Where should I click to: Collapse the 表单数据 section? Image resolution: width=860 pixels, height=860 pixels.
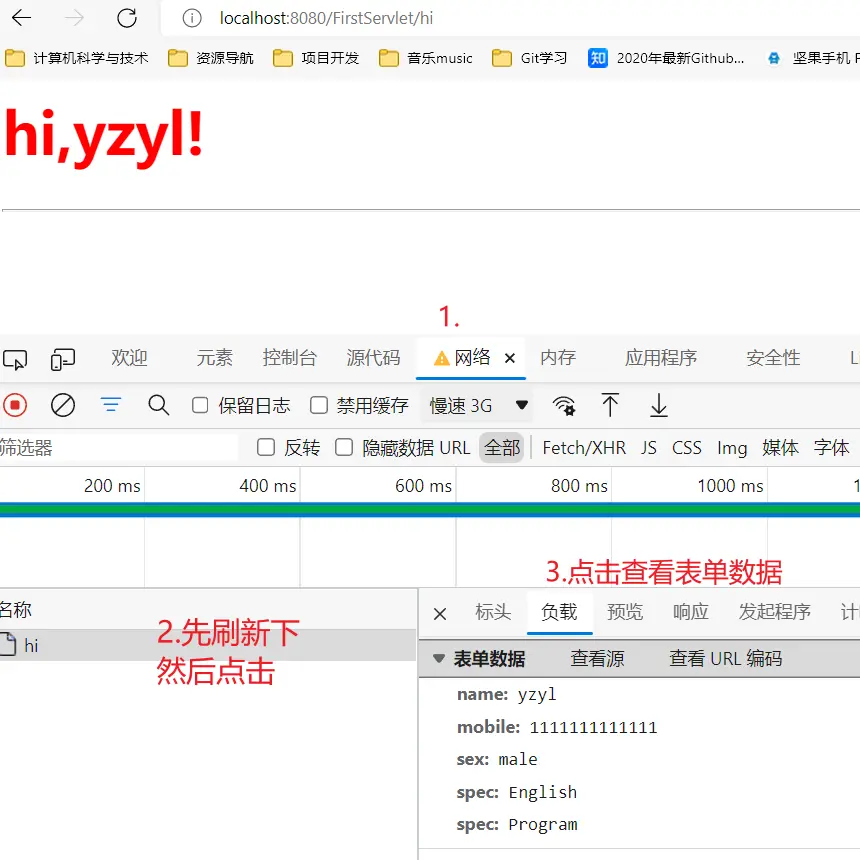[x=439, y=659]
